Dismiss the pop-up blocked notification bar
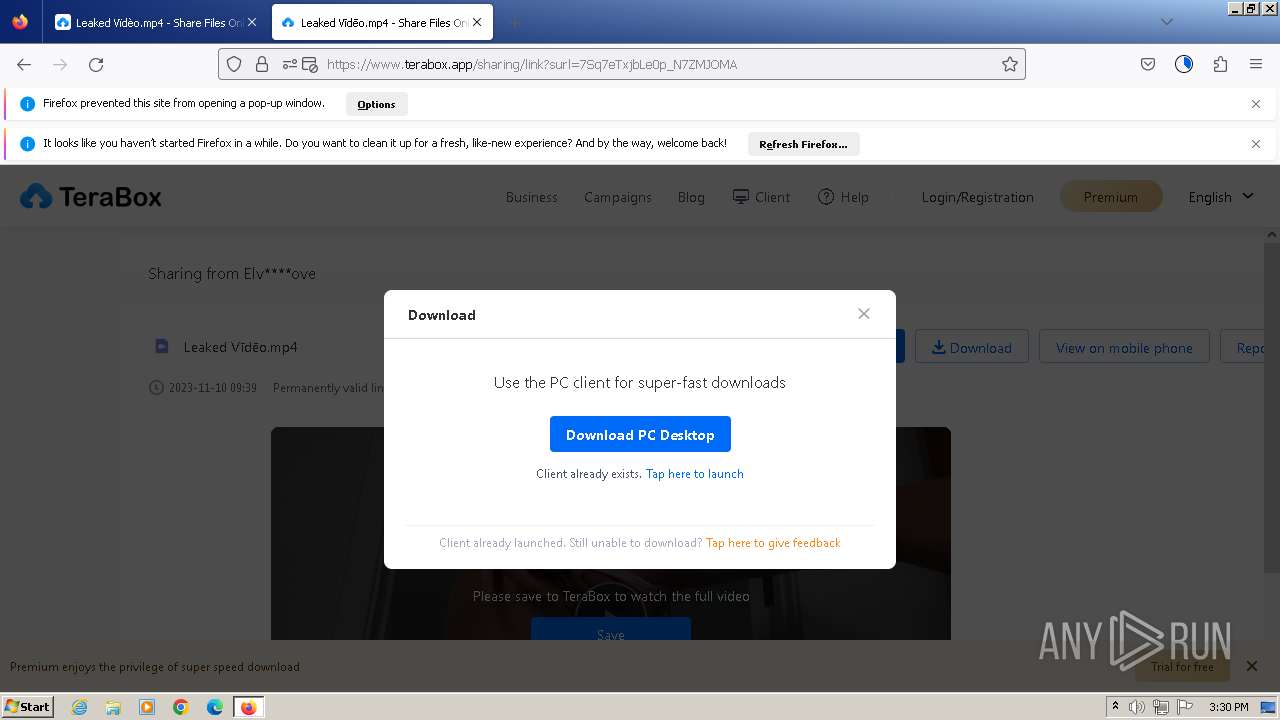 [x=1256, y=104]
